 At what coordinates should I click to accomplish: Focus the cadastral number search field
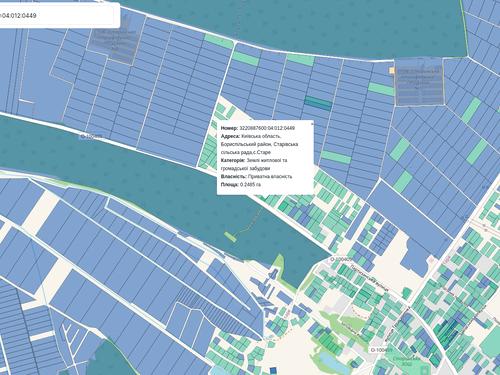58,15
